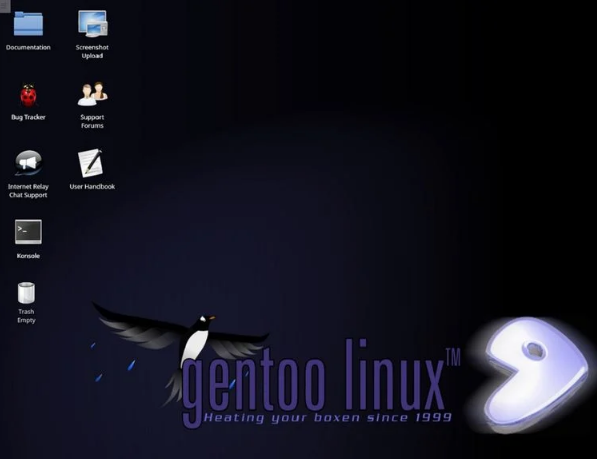This screenshot has width=597, height=459.
Task: Click the "Screenshot Upload" text label
Action: 92,51
